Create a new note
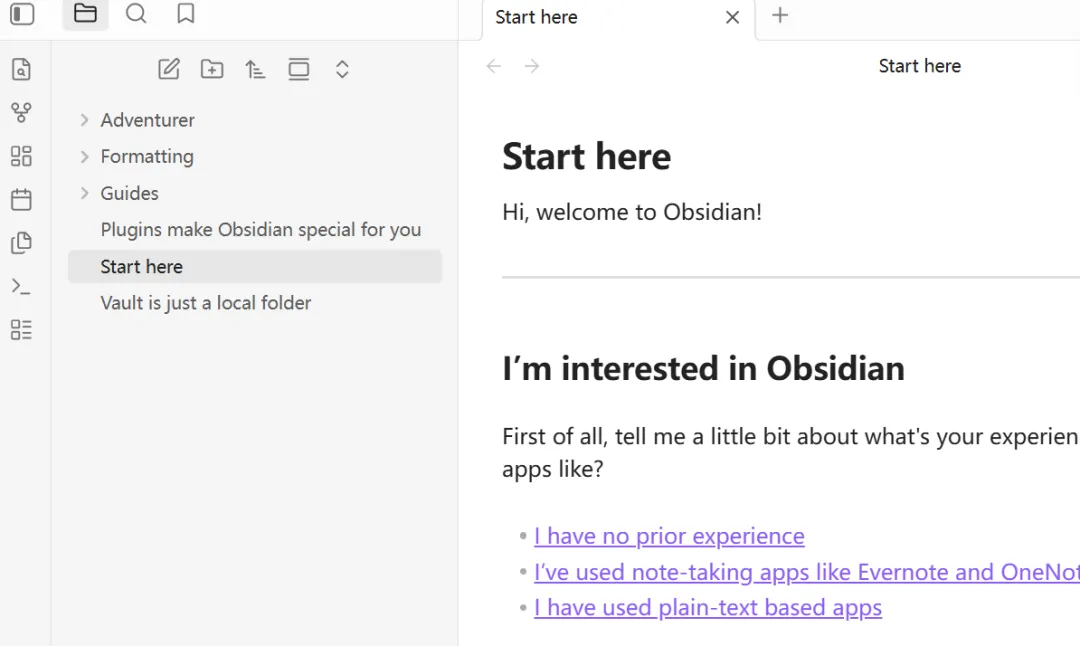Screen dimensions: 1080x646 pyautogui.click(x=169, y=69)
